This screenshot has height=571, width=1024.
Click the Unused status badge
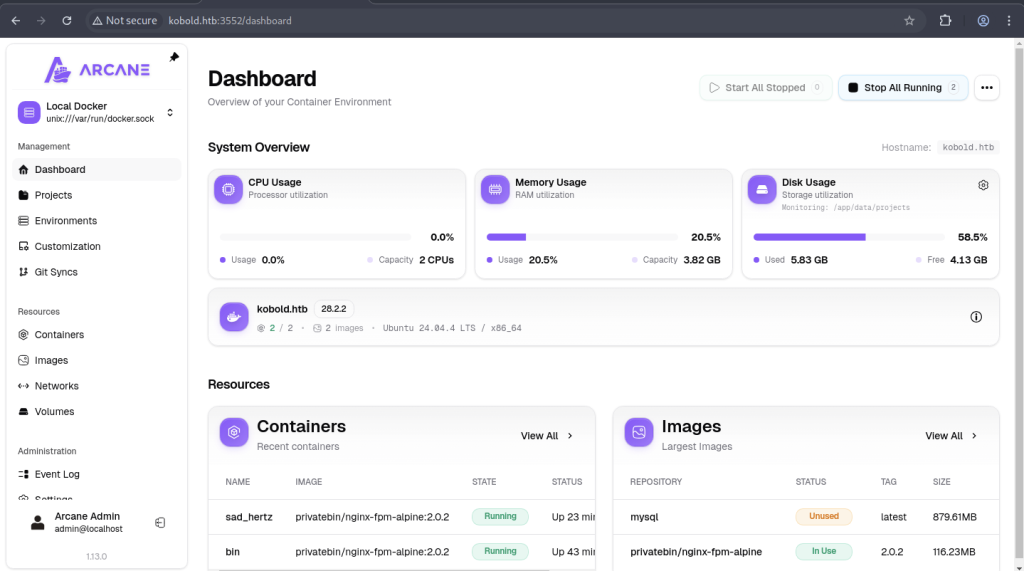click(x=824, y=516)
